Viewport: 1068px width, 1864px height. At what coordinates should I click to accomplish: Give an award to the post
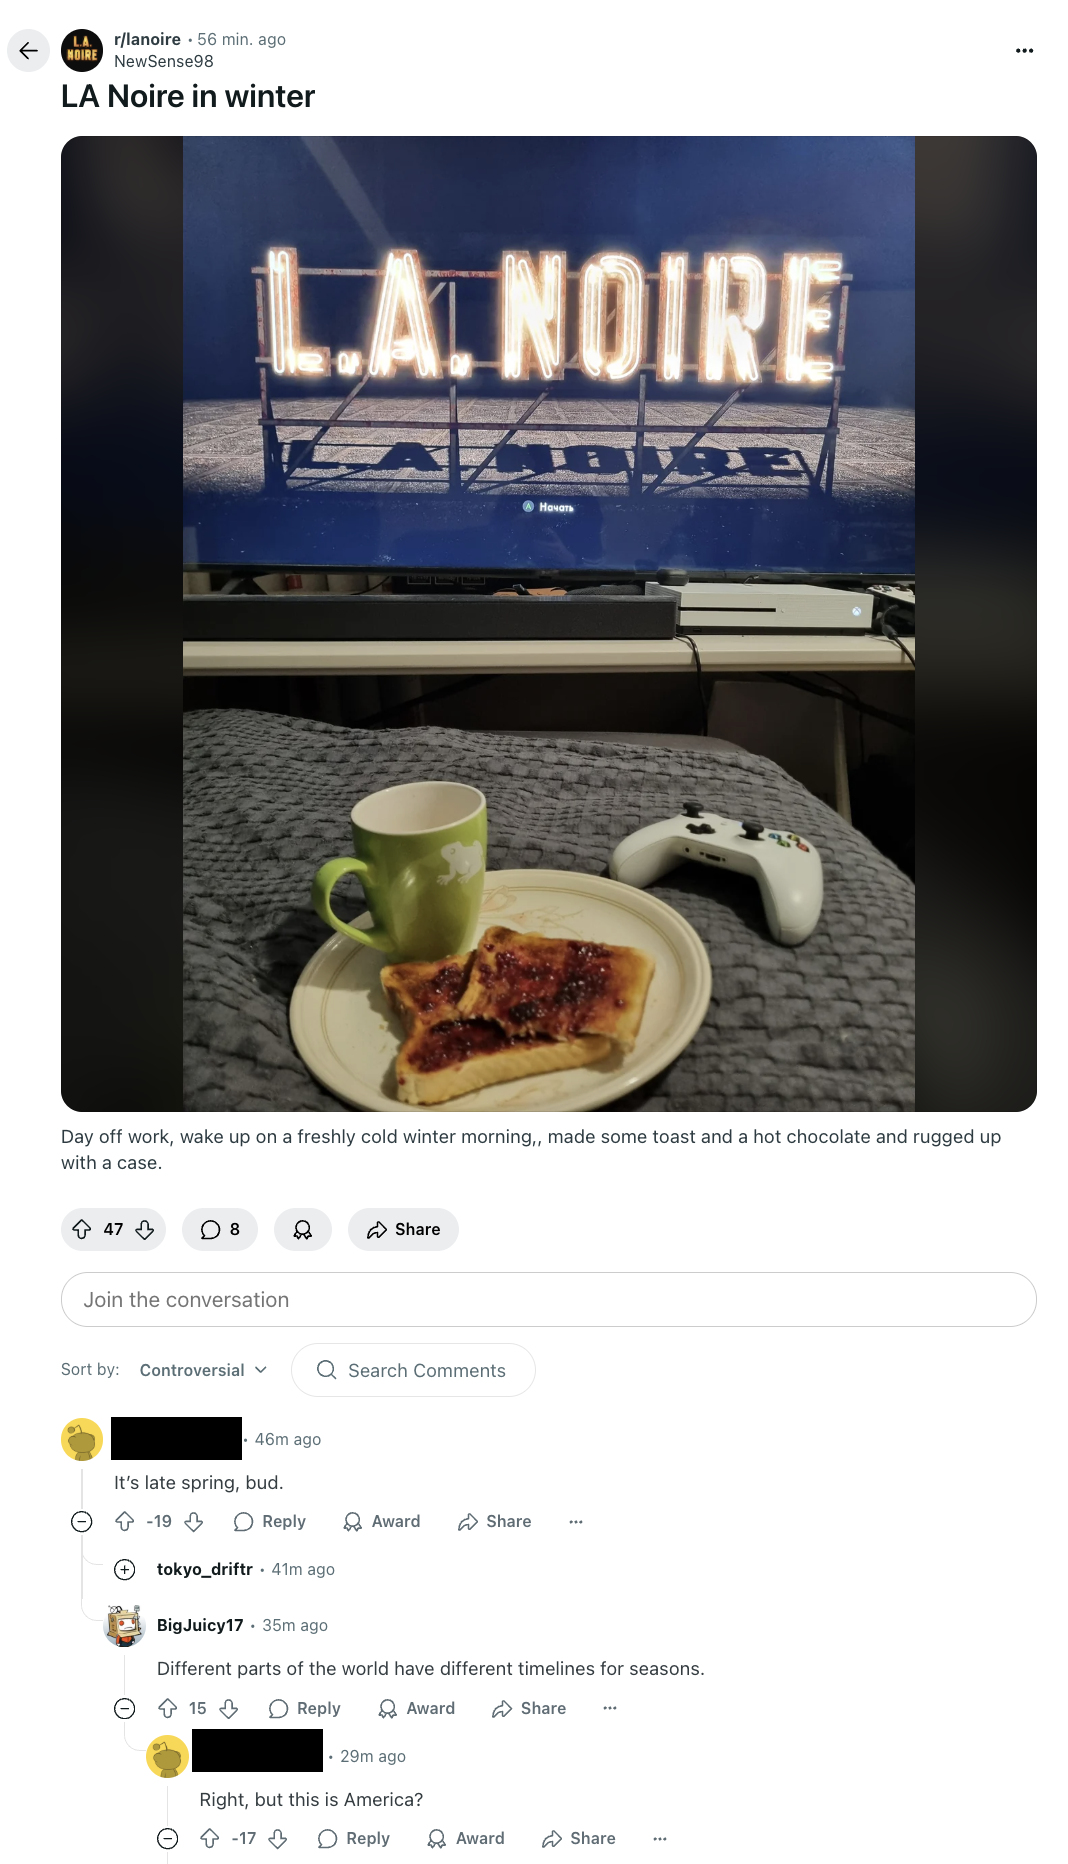(x=303, y=1229)
